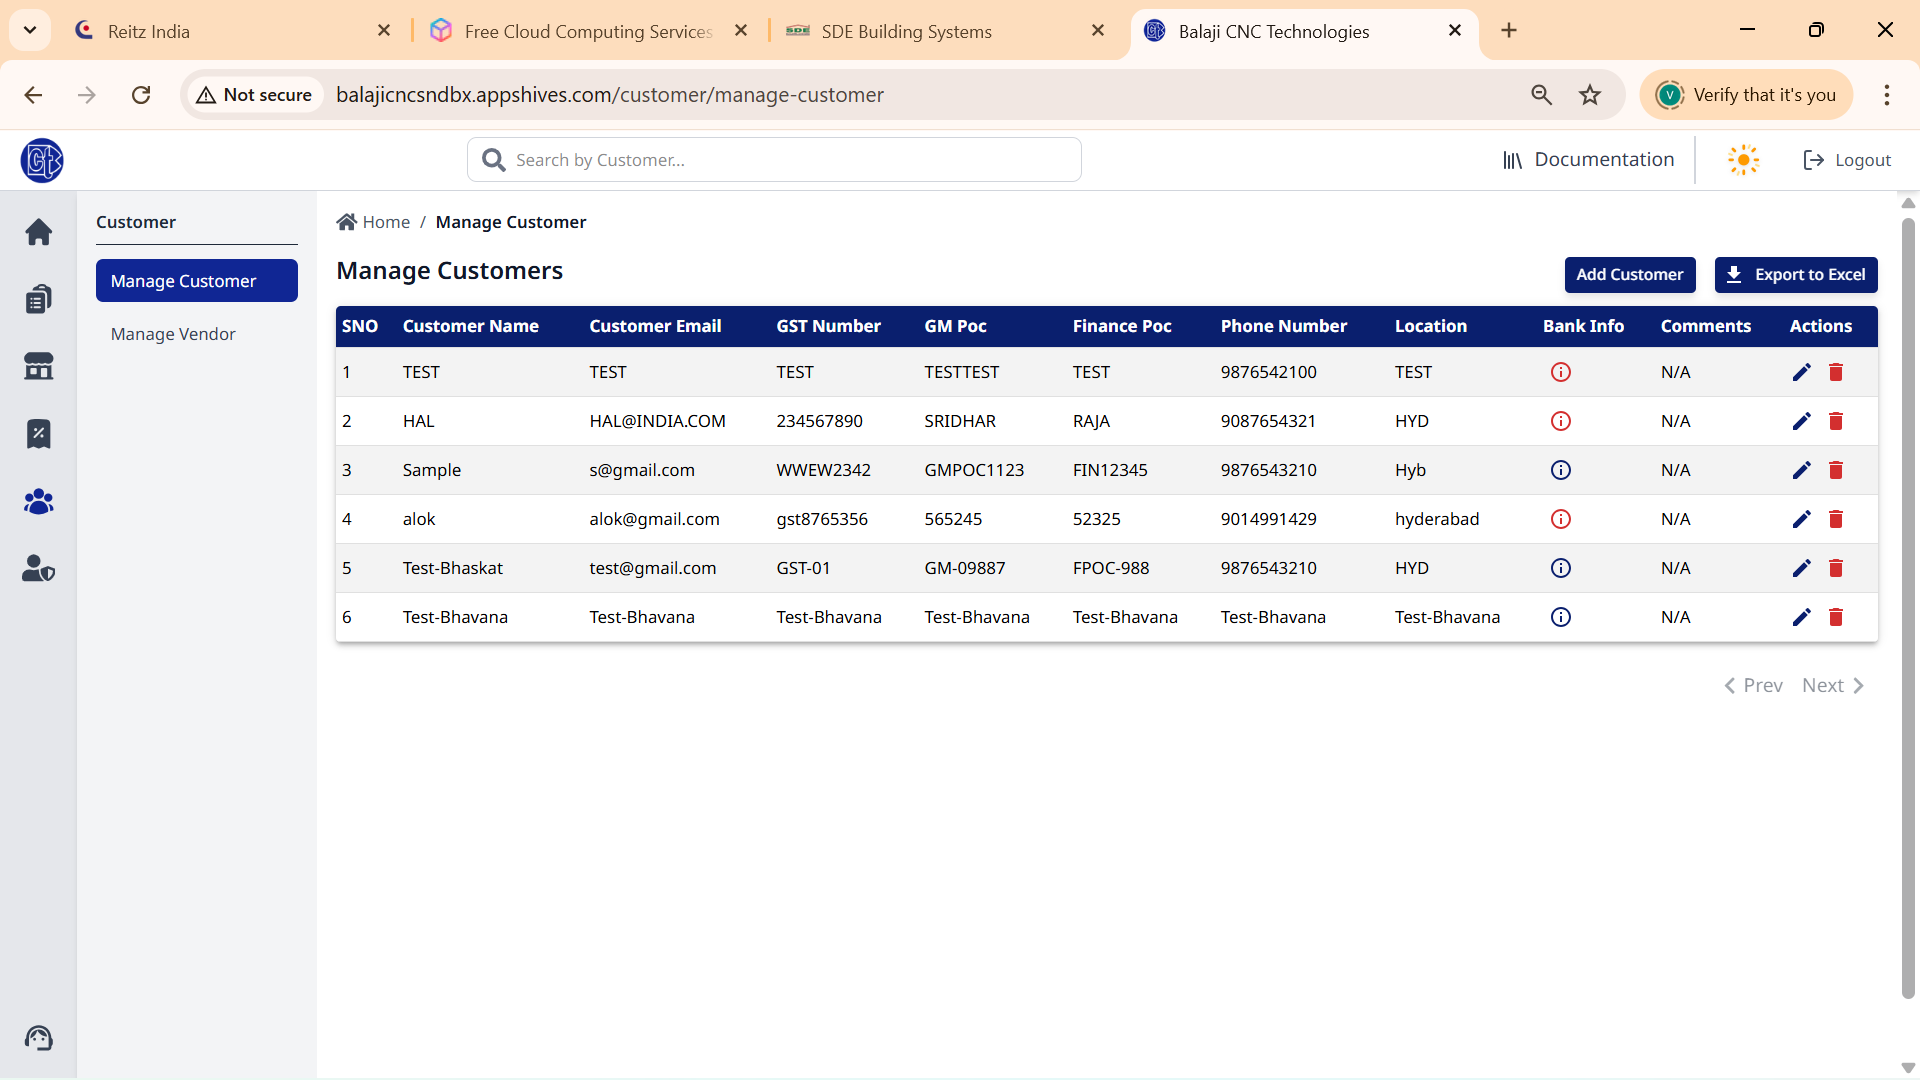The image size is (1920, 1080).
Task: Click the vertical page scrollbar
Action: click(x=1907, y=600)
